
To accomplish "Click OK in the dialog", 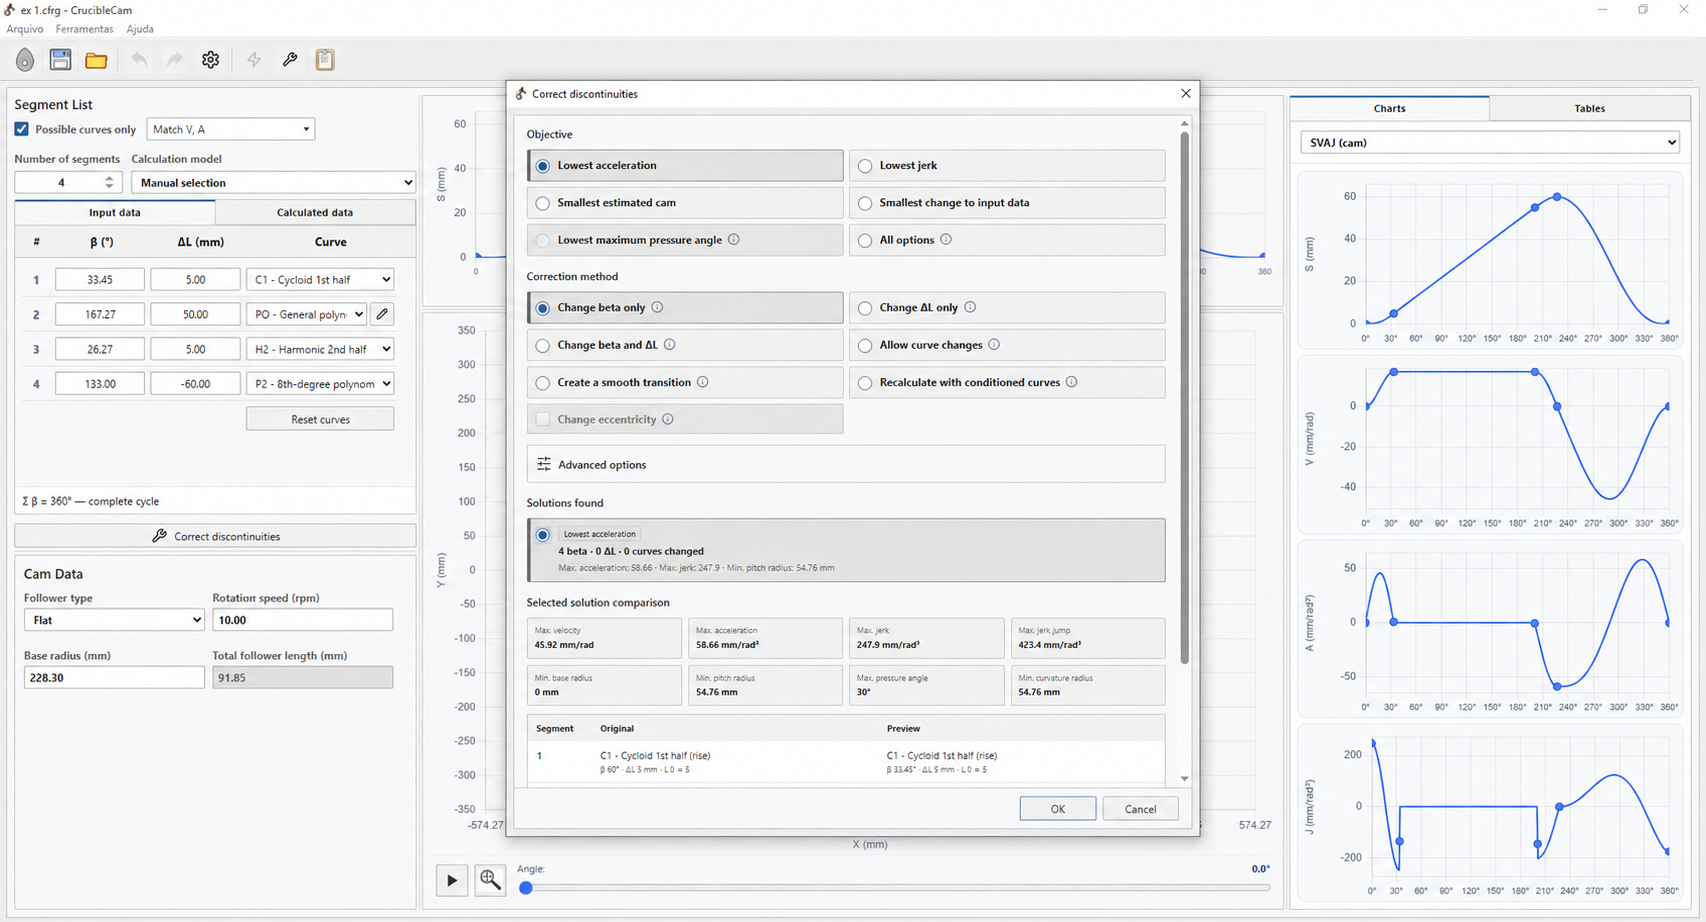I will click(1058, 809).
